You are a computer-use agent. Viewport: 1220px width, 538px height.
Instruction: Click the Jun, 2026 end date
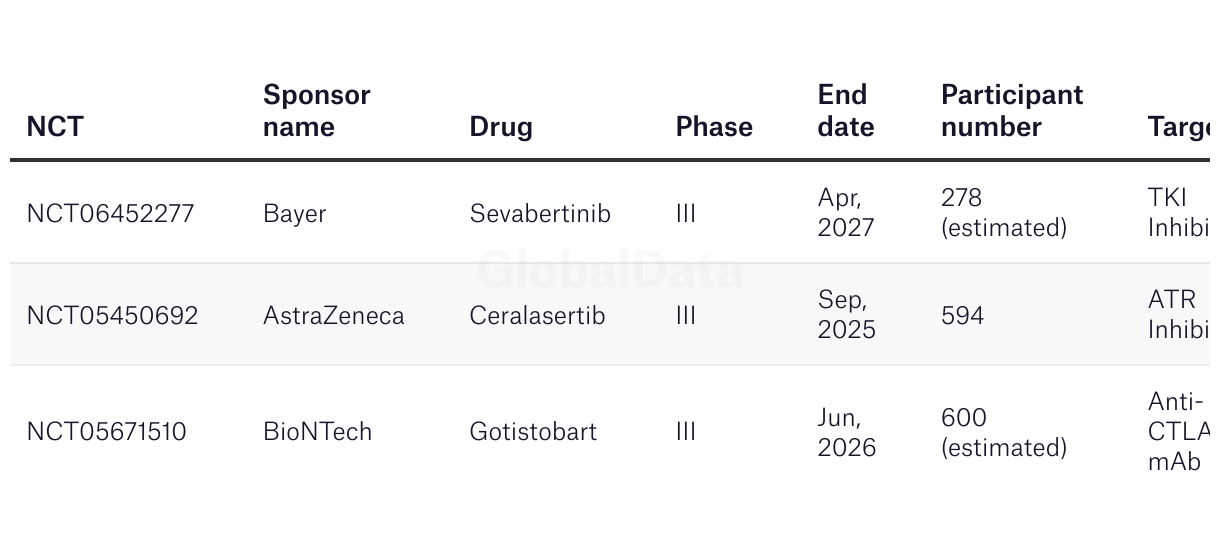click(x=846, y=431)
